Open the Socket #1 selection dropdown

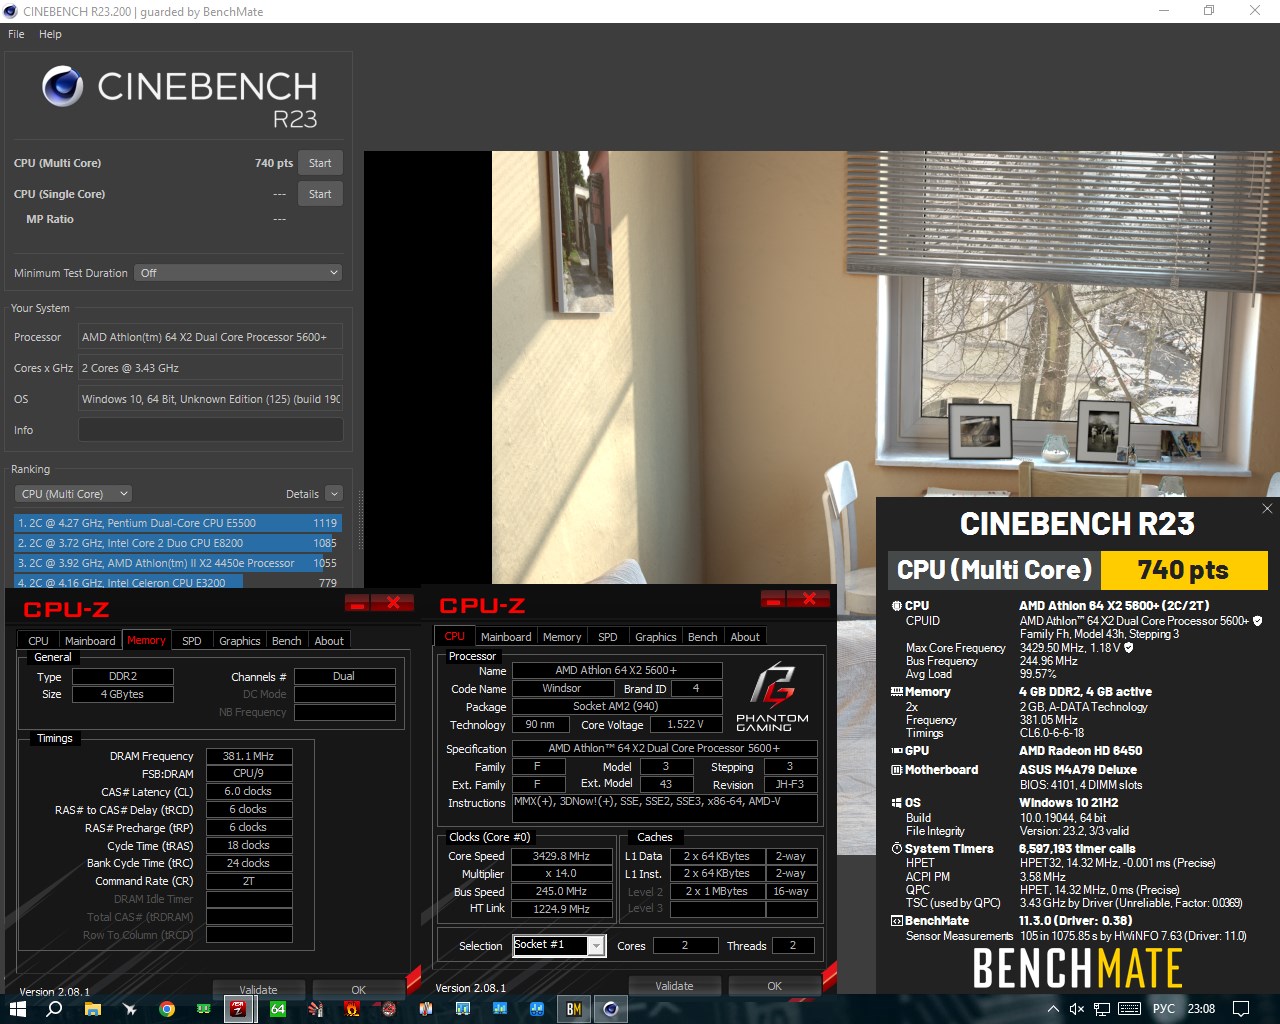point(559,946)
